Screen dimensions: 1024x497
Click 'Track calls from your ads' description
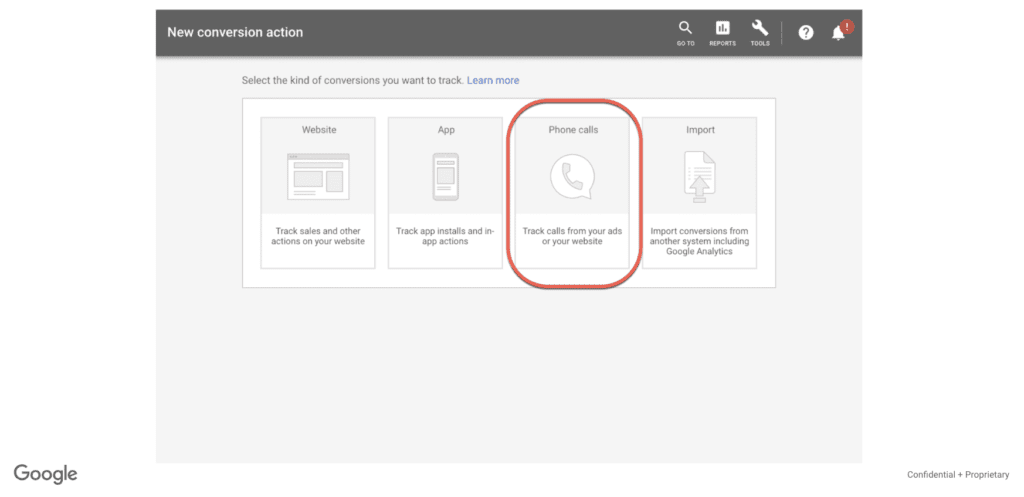pyautogui.click(x=573, y=236)
